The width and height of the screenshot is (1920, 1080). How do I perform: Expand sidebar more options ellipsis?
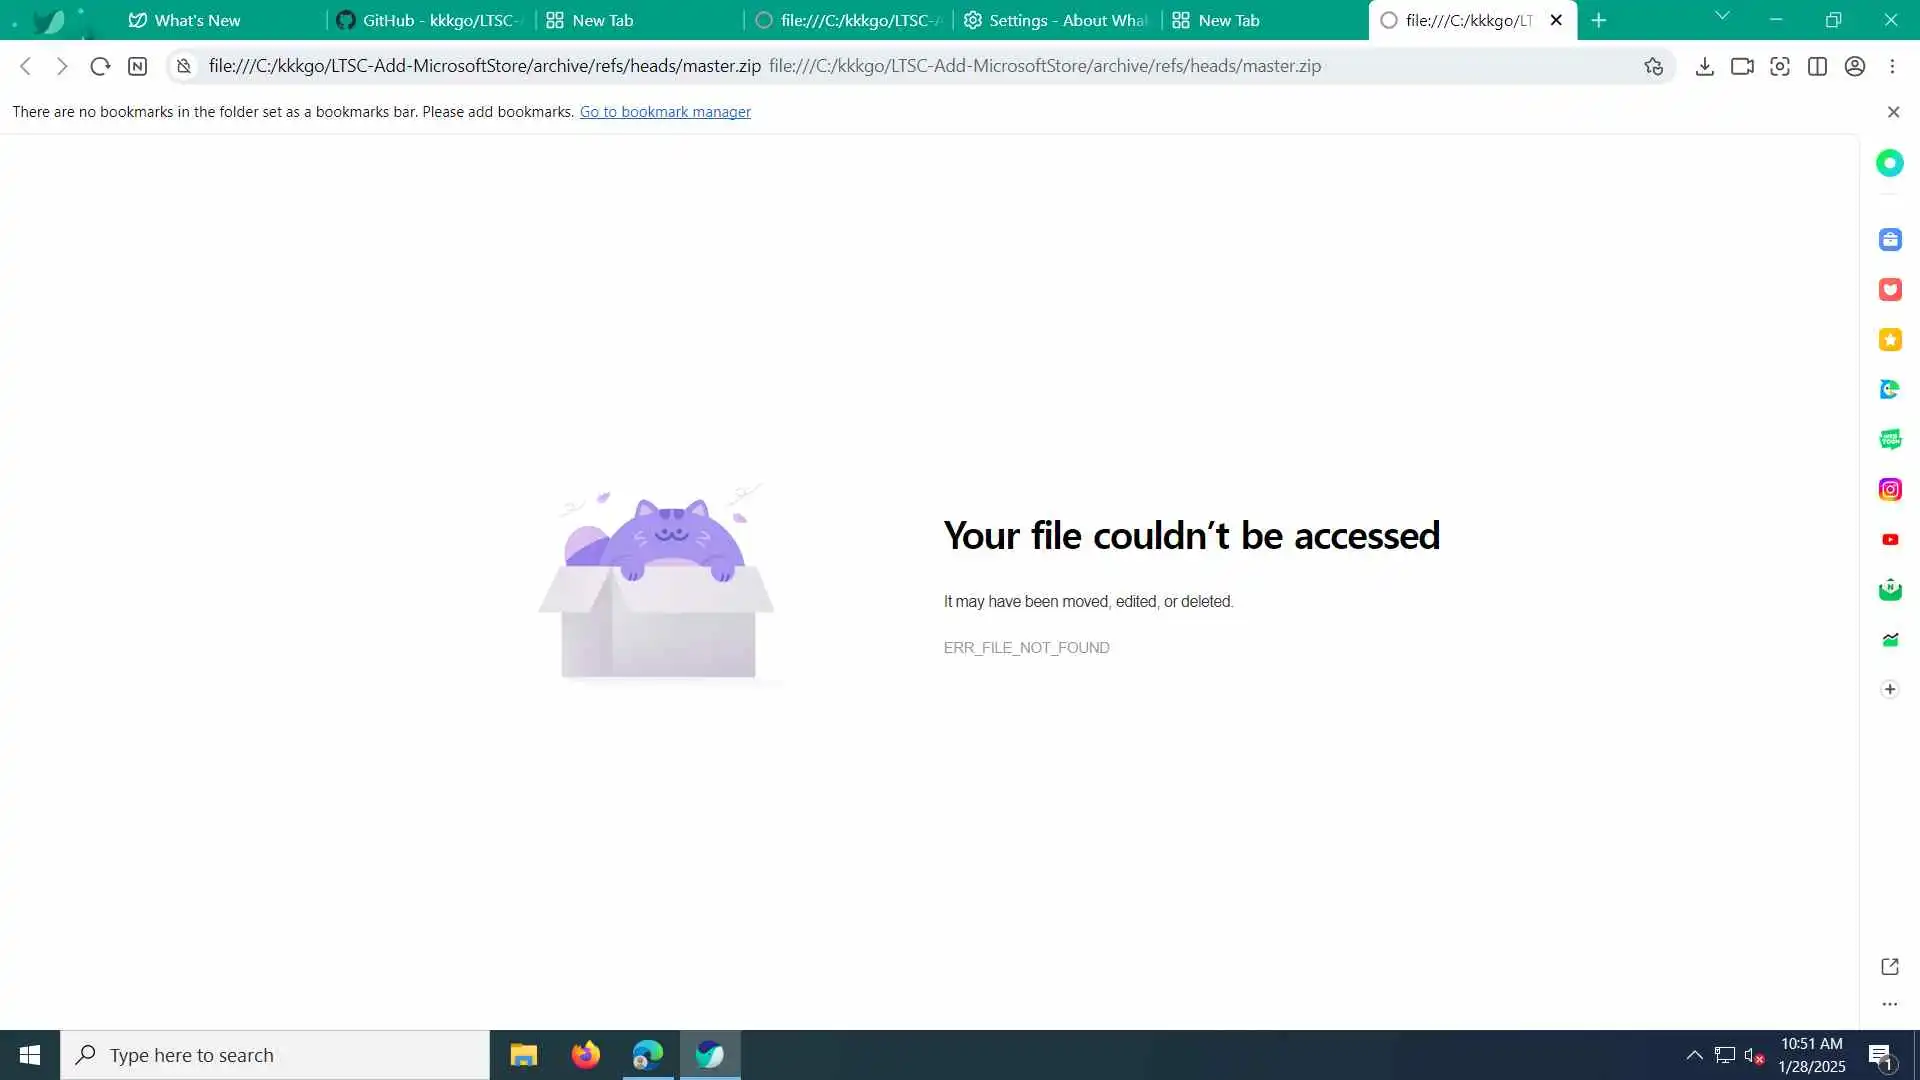pos(1889,1004)
